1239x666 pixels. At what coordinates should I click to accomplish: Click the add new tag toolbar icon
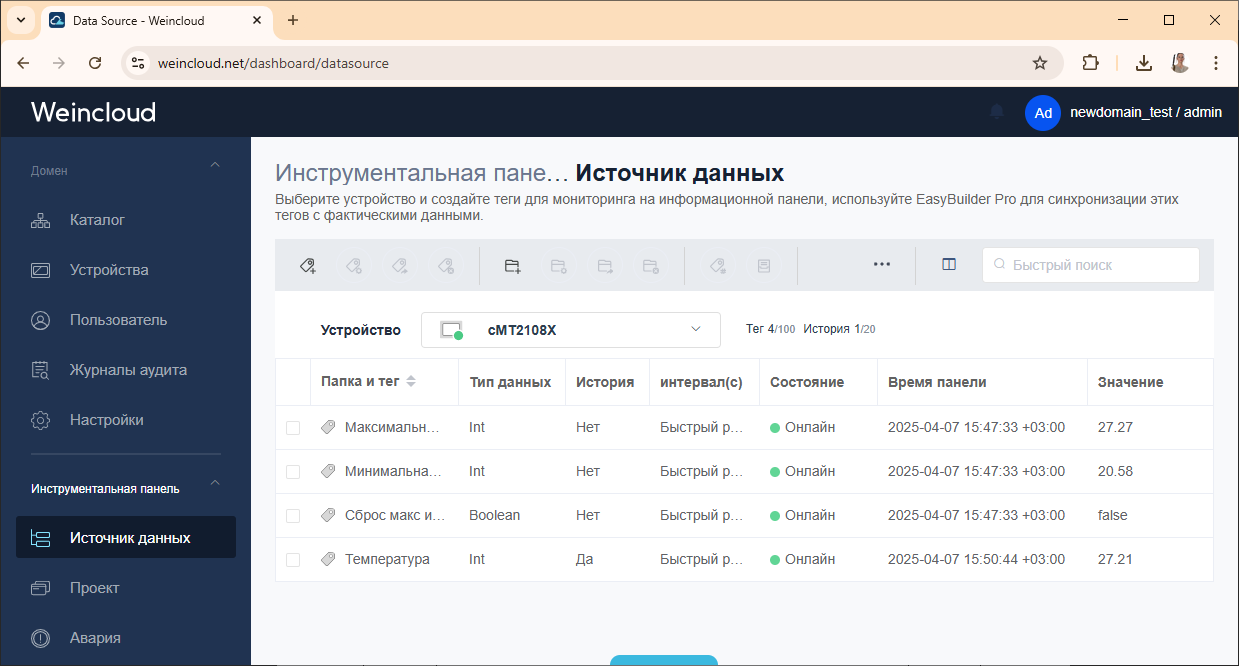(x=308, y=265)
